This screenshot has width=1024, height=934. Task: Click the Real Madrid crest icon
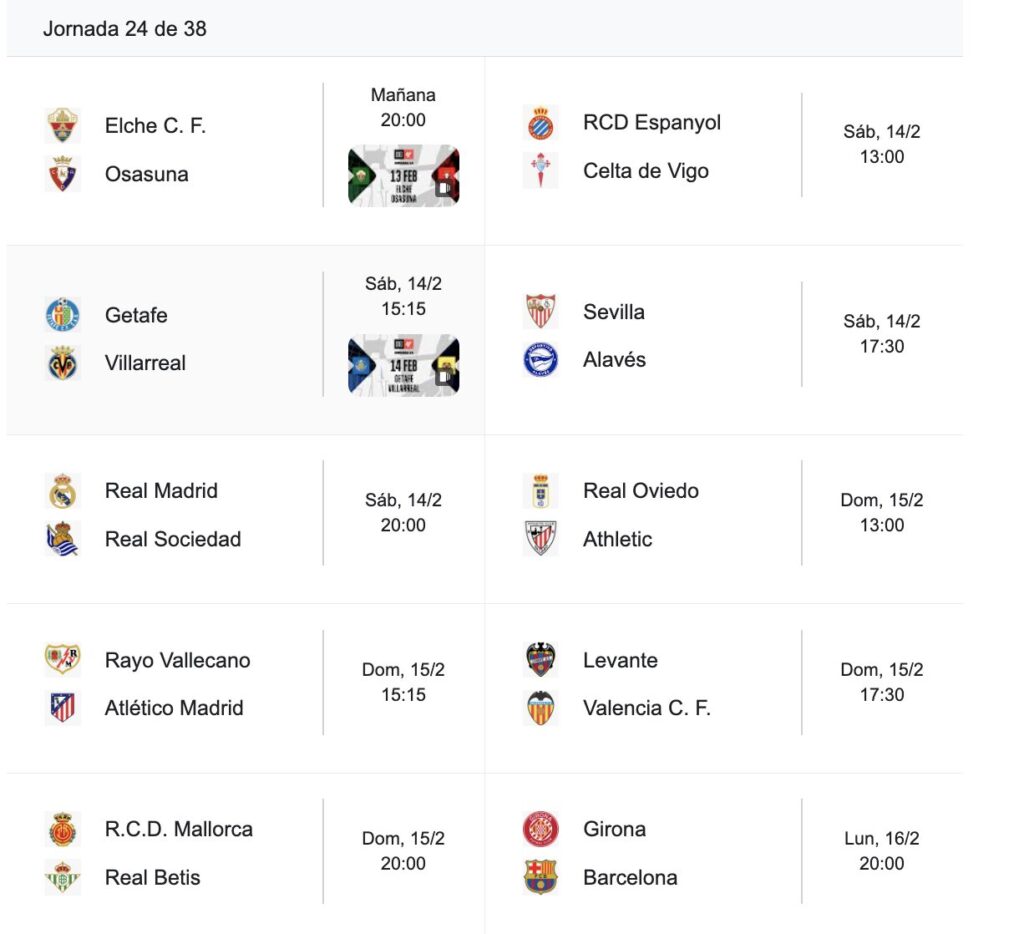(x=63, y=491)
